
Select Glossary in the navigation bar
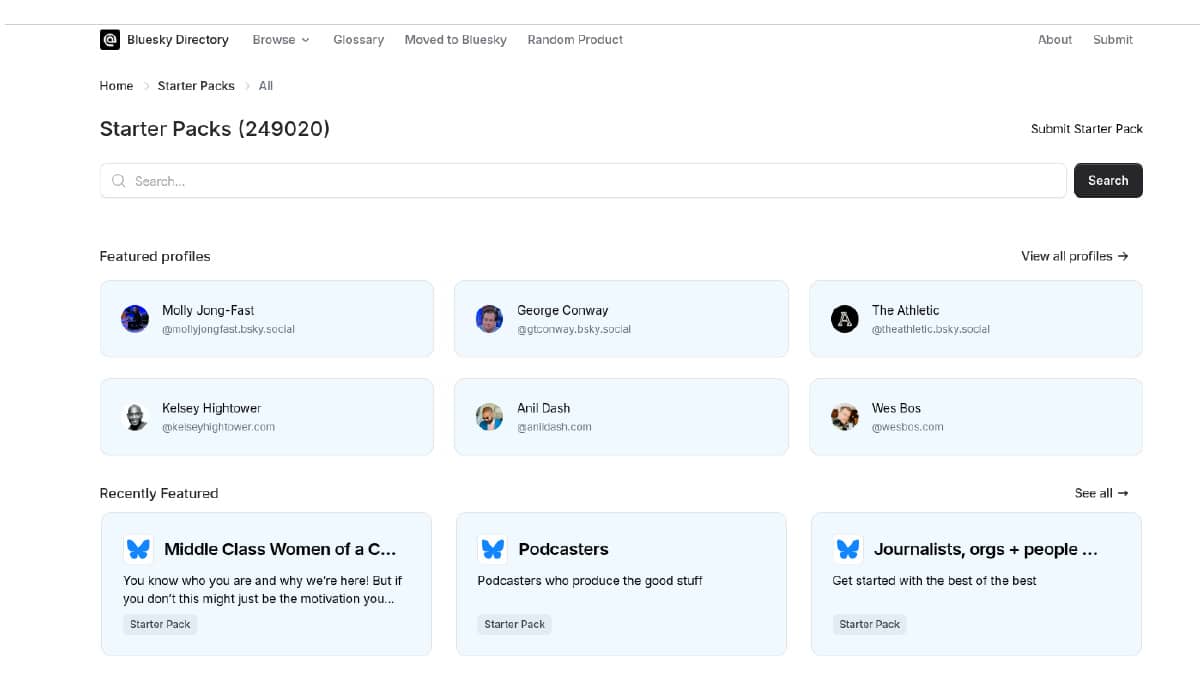tap(358, 39)
